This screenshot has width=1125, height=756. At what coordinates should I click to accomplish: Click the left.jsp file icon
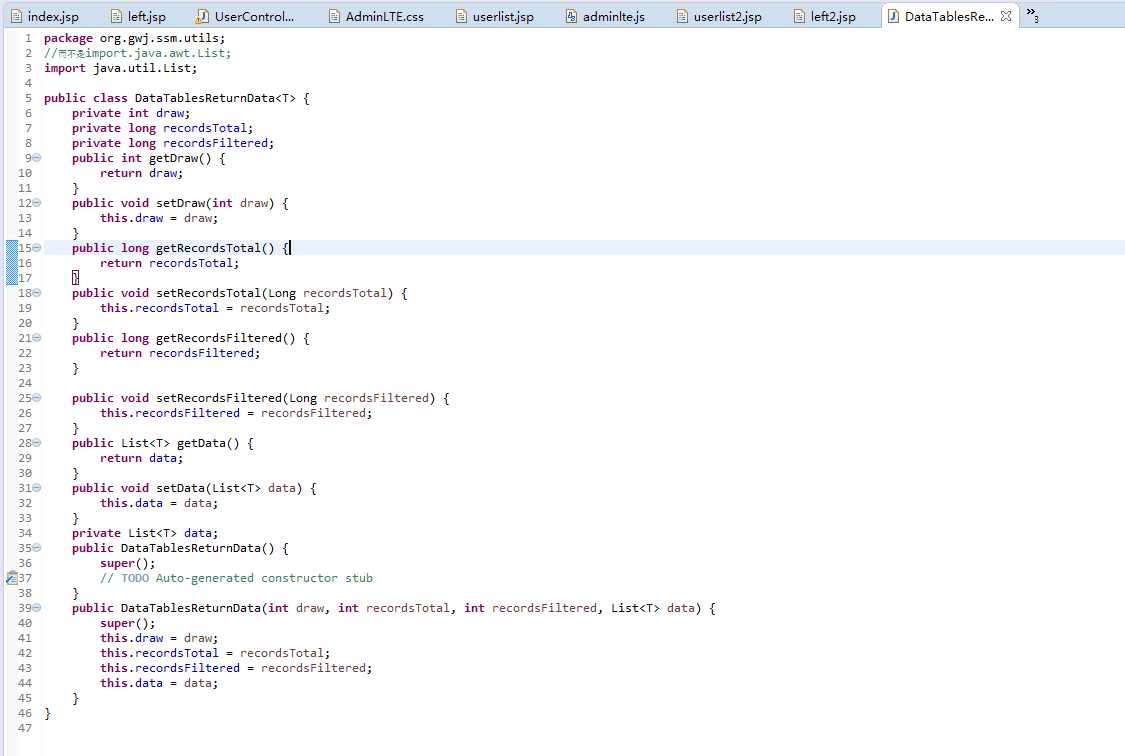coord(116,16)
